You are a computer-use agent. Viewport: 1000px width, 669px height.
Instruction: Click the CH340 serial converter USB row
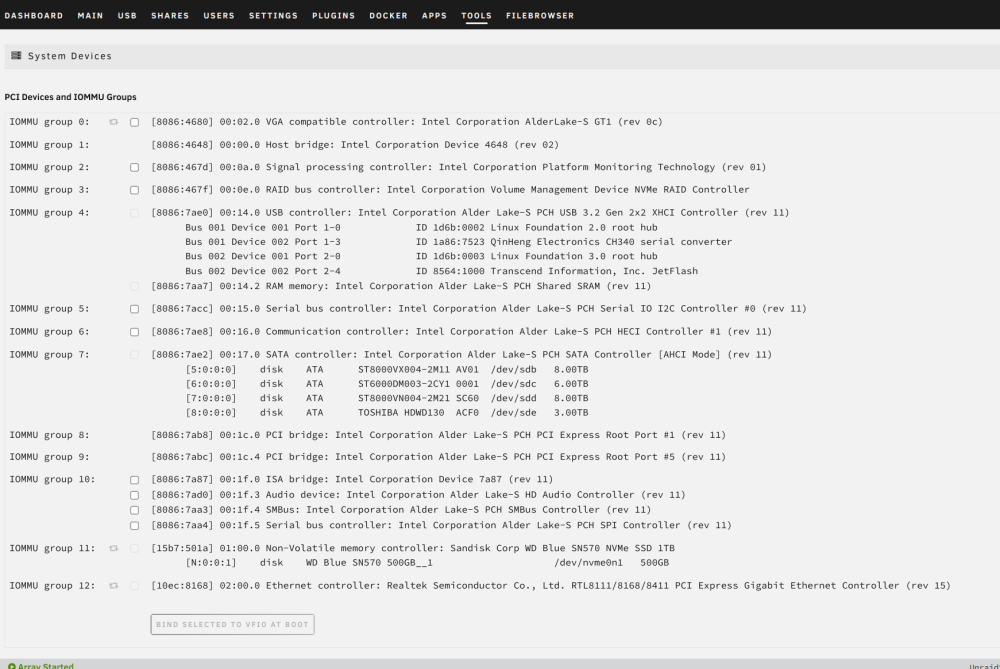tap(459, 242)
